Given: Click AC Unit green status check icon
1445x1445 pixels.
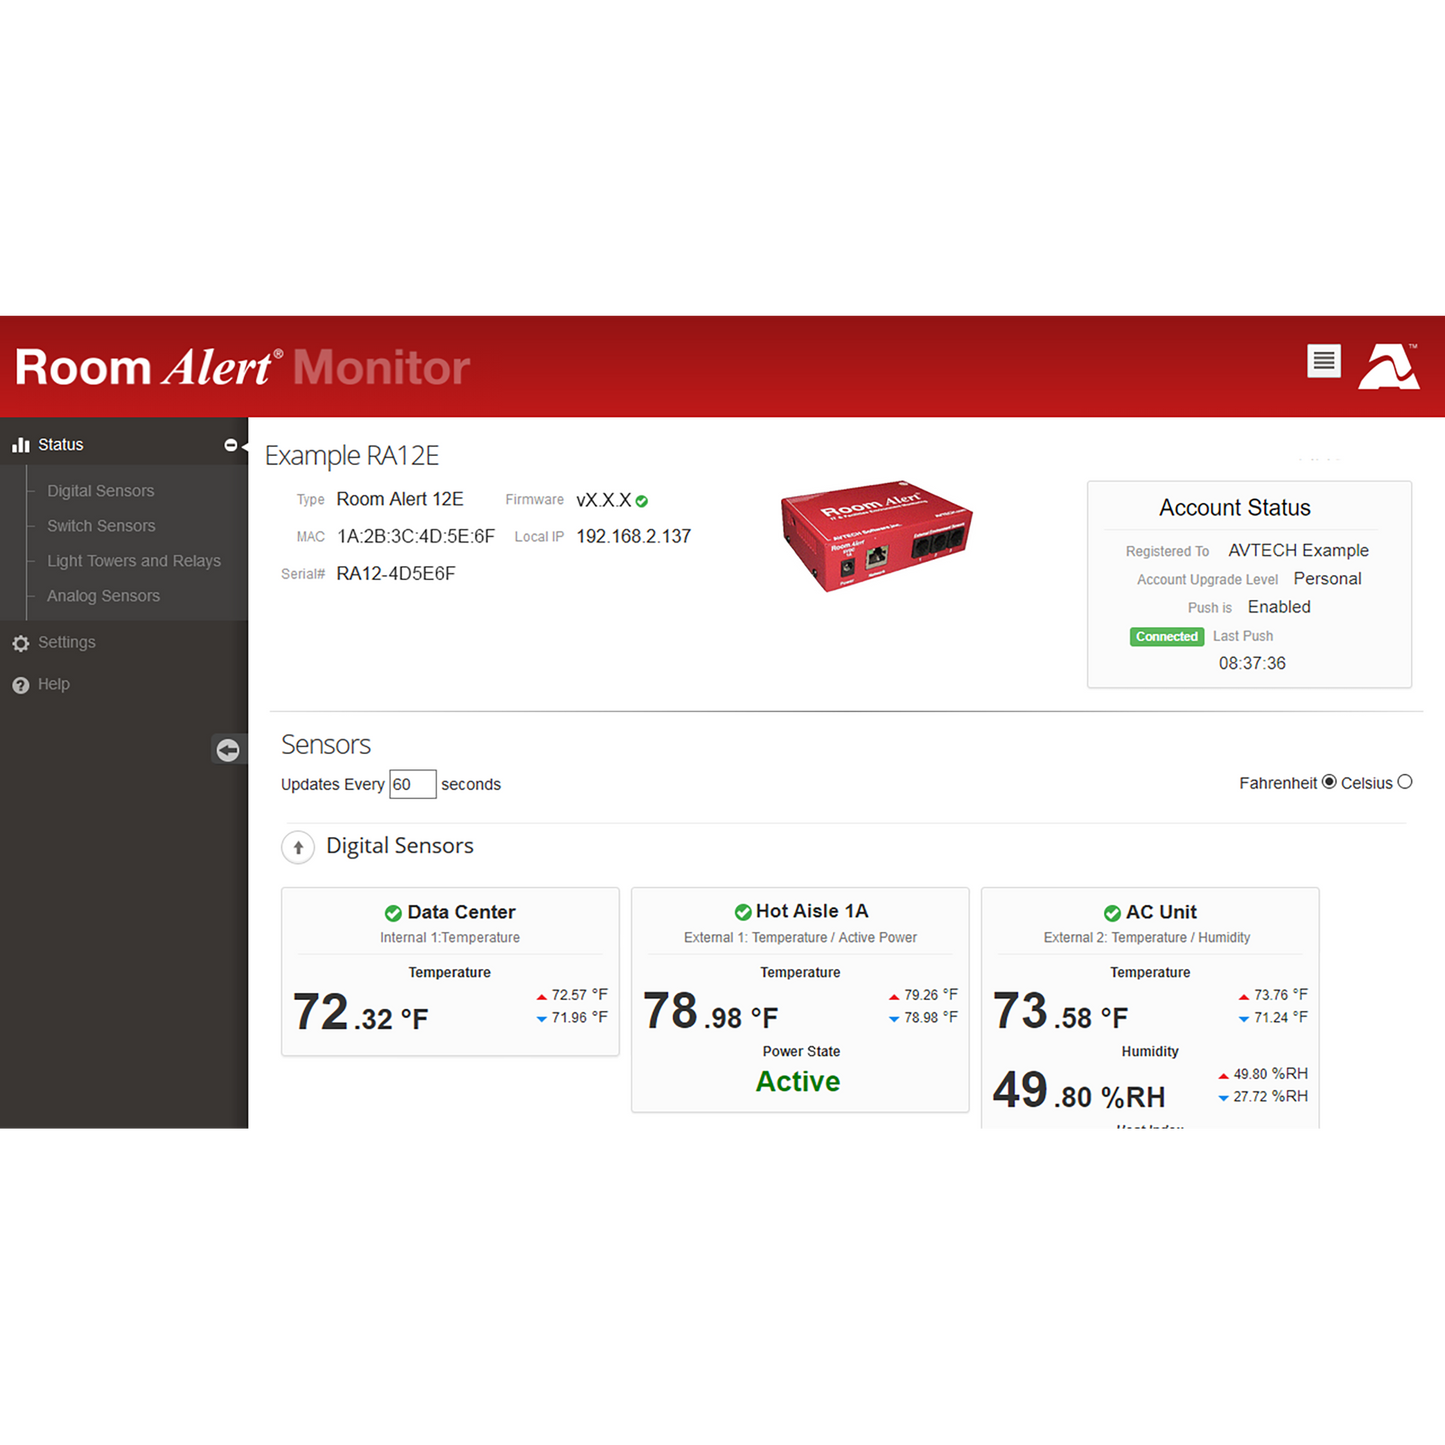Looking at the screenshot, I should (1112, 913).
